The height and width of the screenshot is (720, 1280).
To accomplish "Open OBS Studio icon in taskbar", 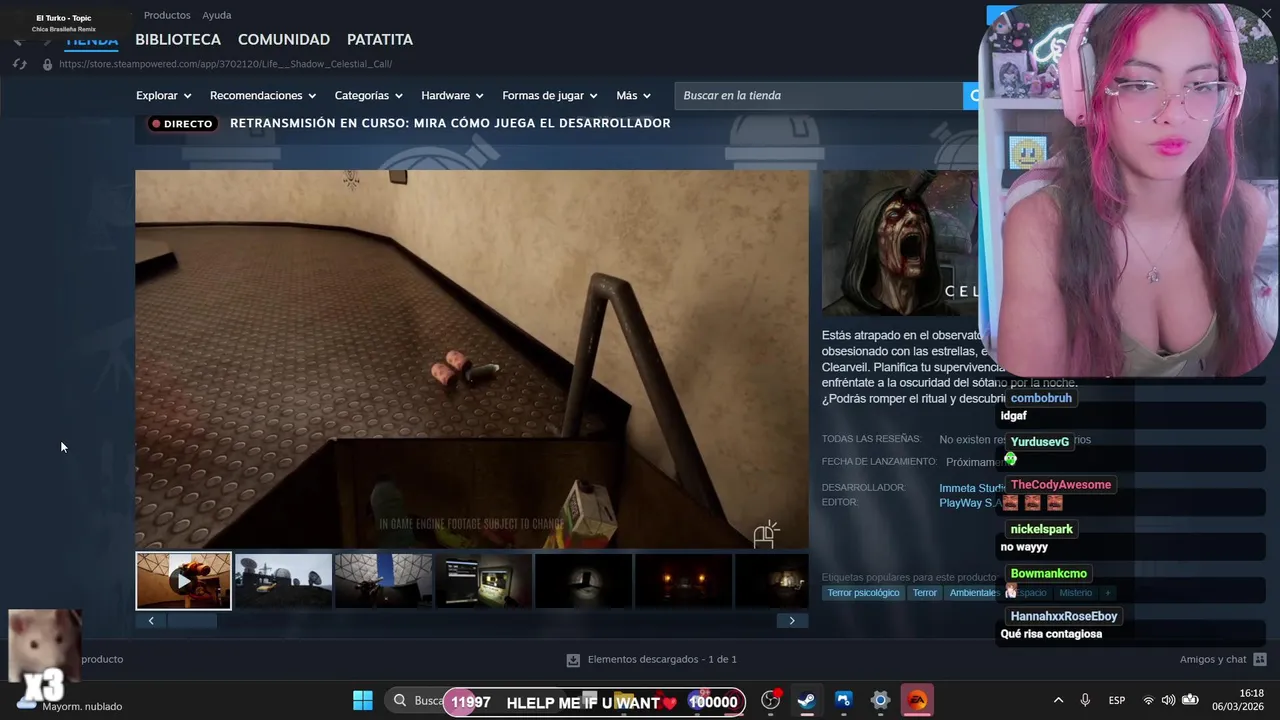I will tap(770, 700).
